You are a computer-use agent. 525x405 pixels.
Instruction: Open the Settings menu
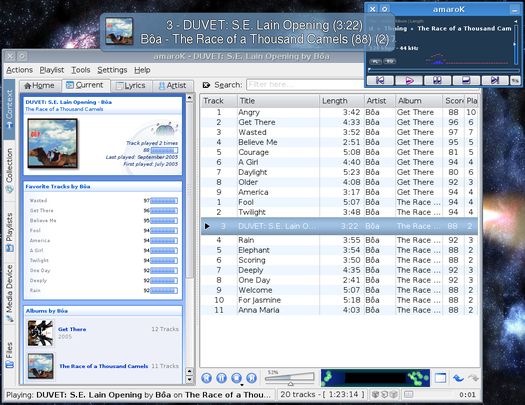coord(112,70)
